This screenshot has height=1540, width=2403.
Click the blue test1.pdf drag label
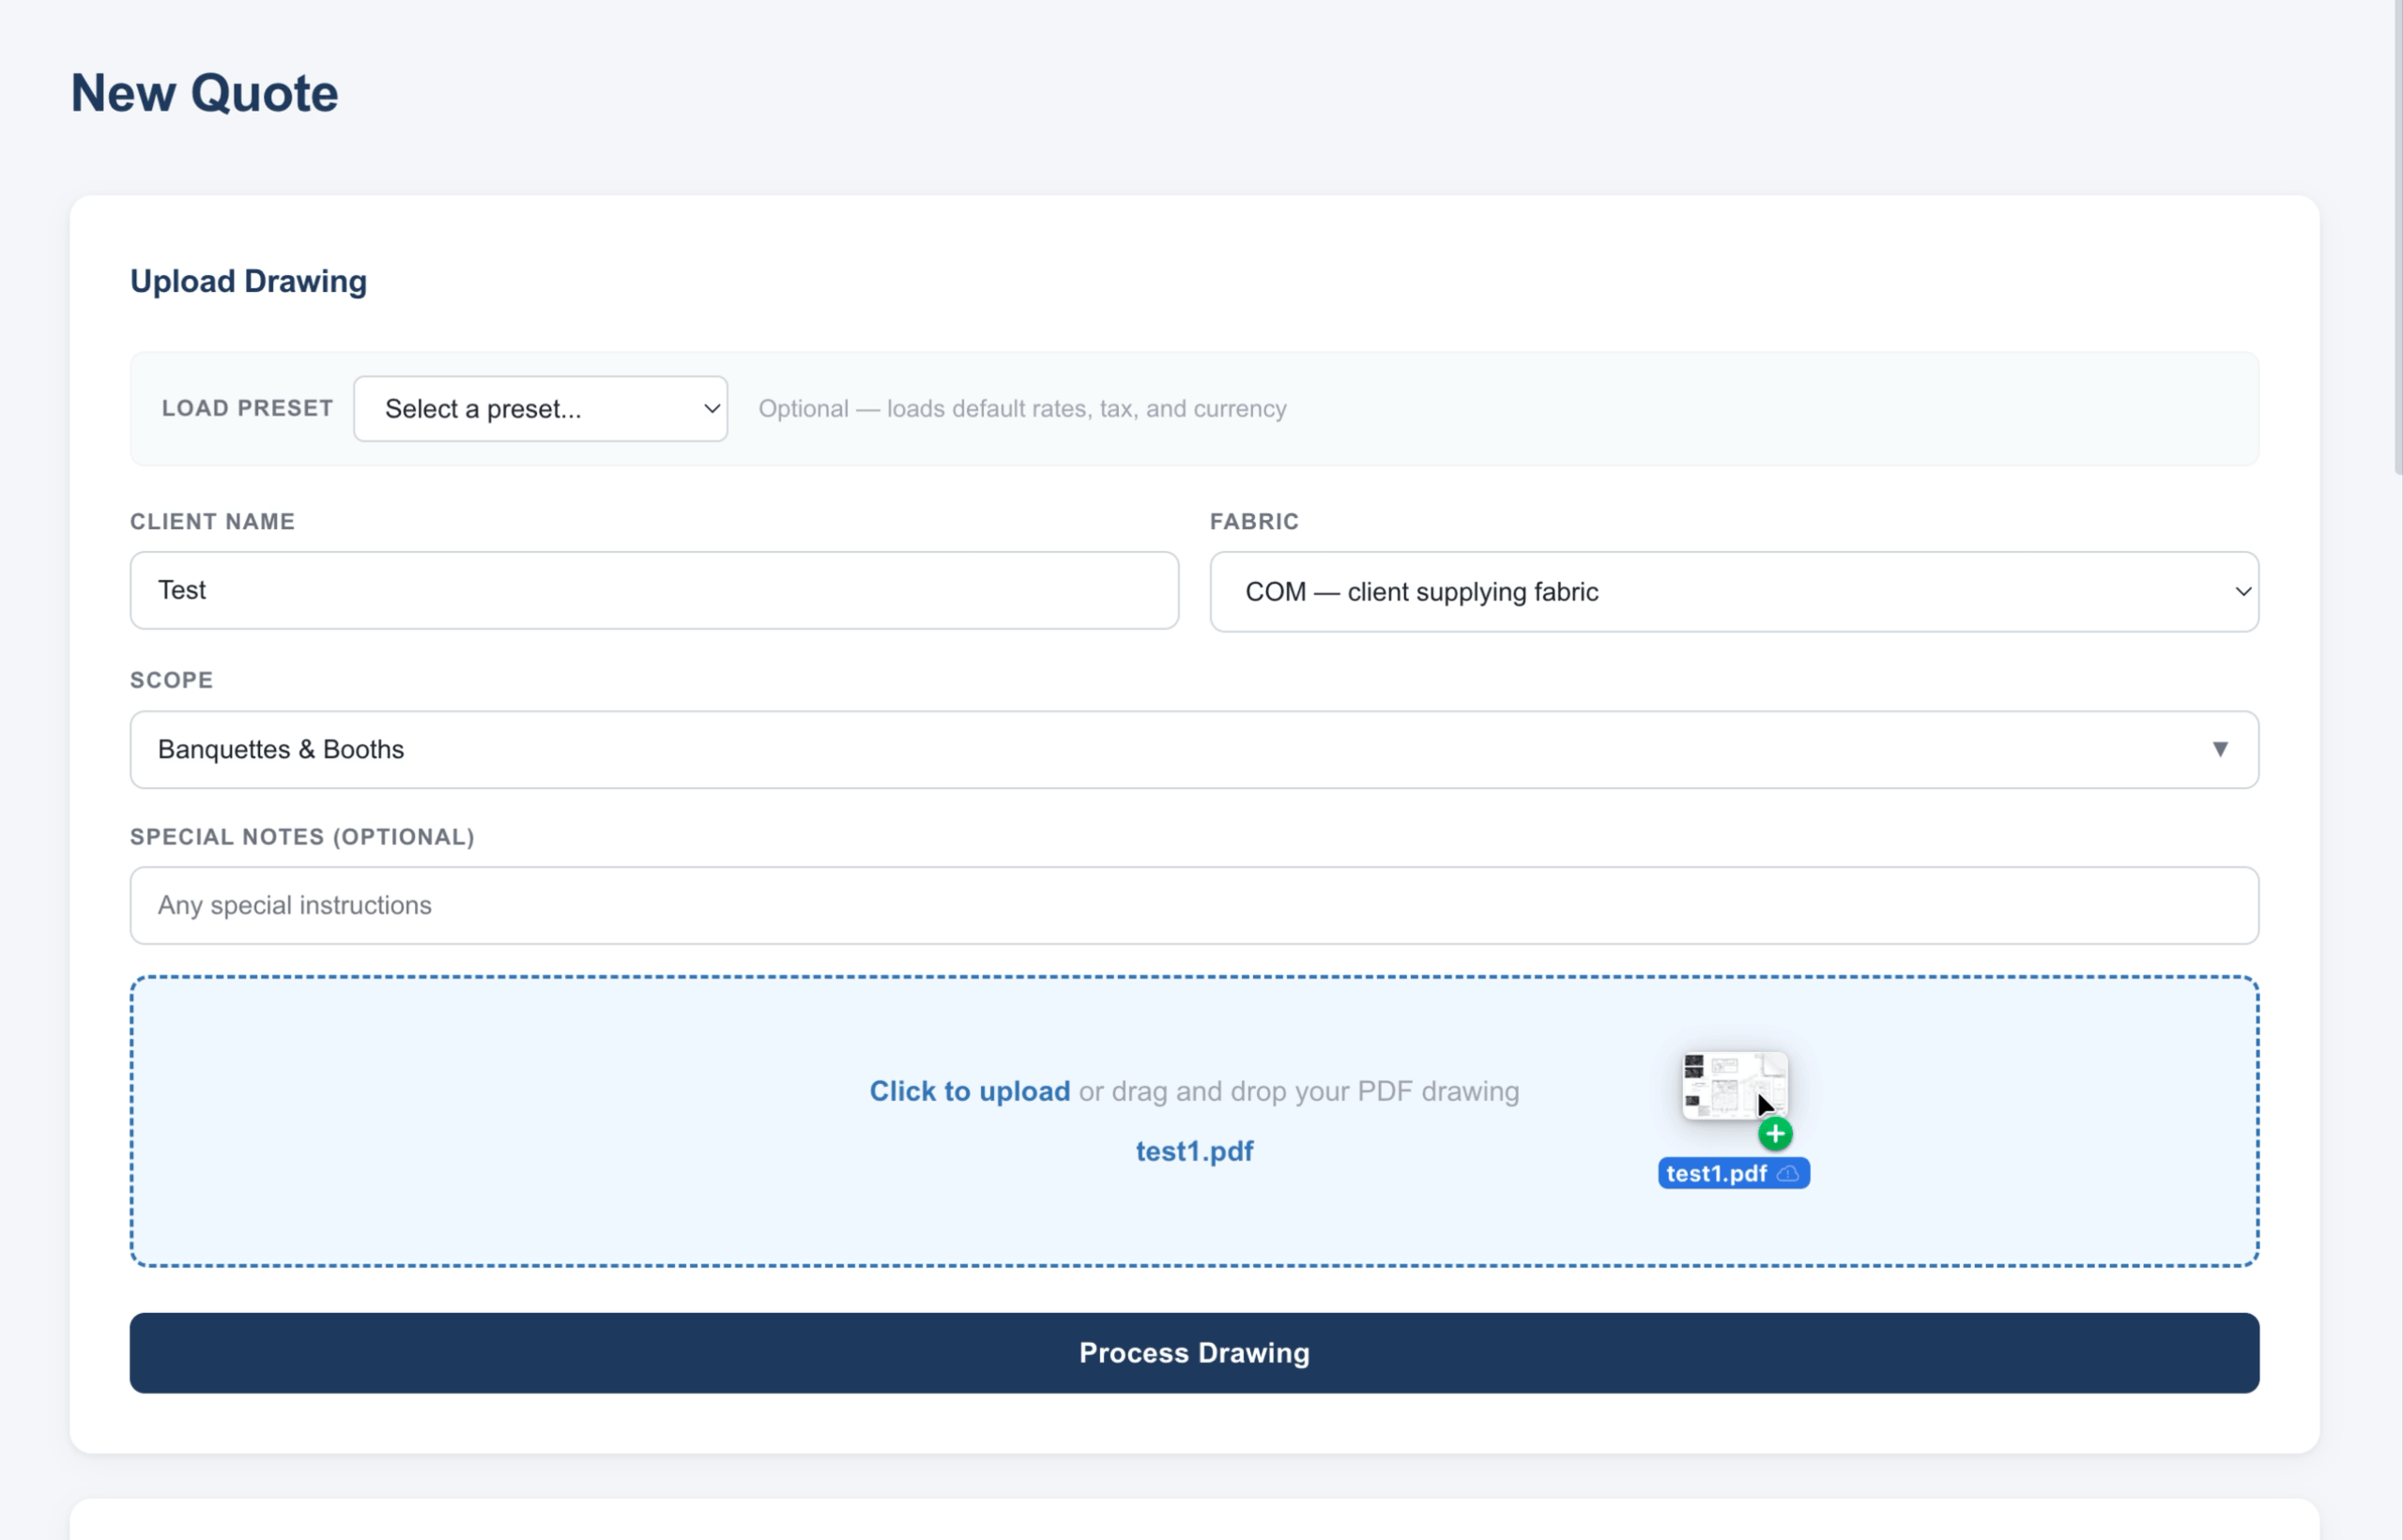tap(1733, 1173)
